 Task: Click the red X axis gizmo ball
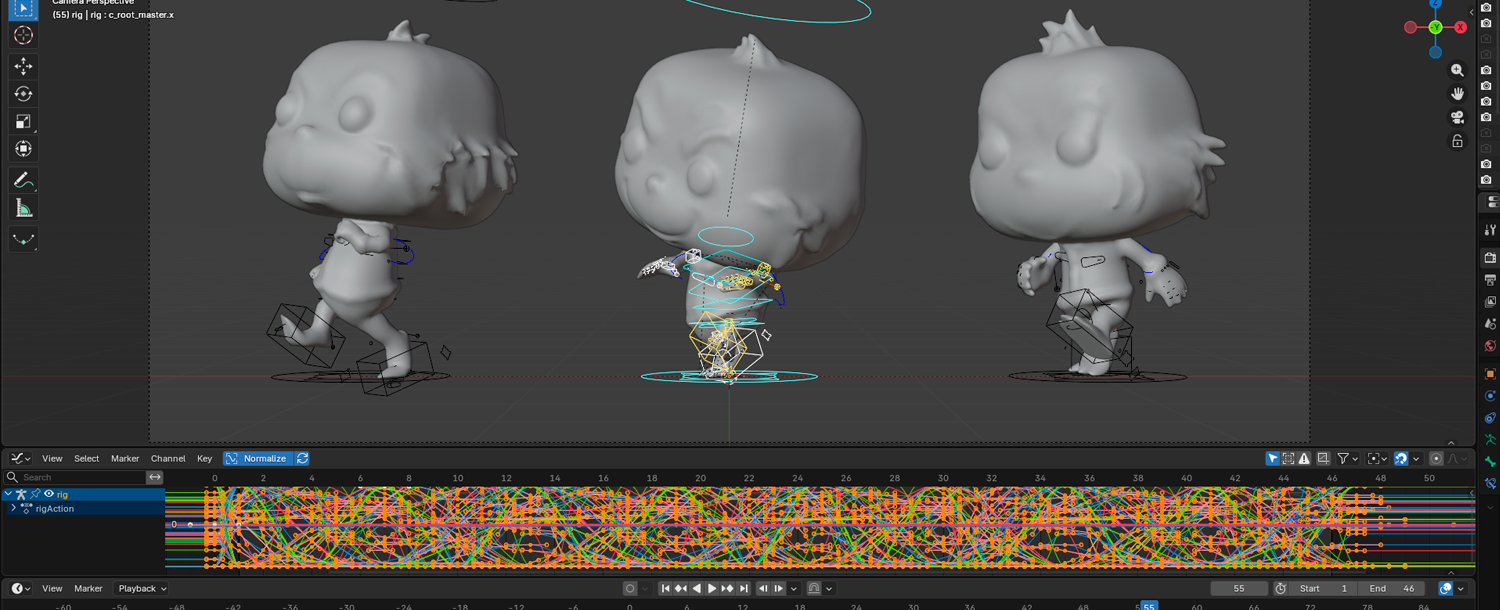click(x=1460, y=27)
